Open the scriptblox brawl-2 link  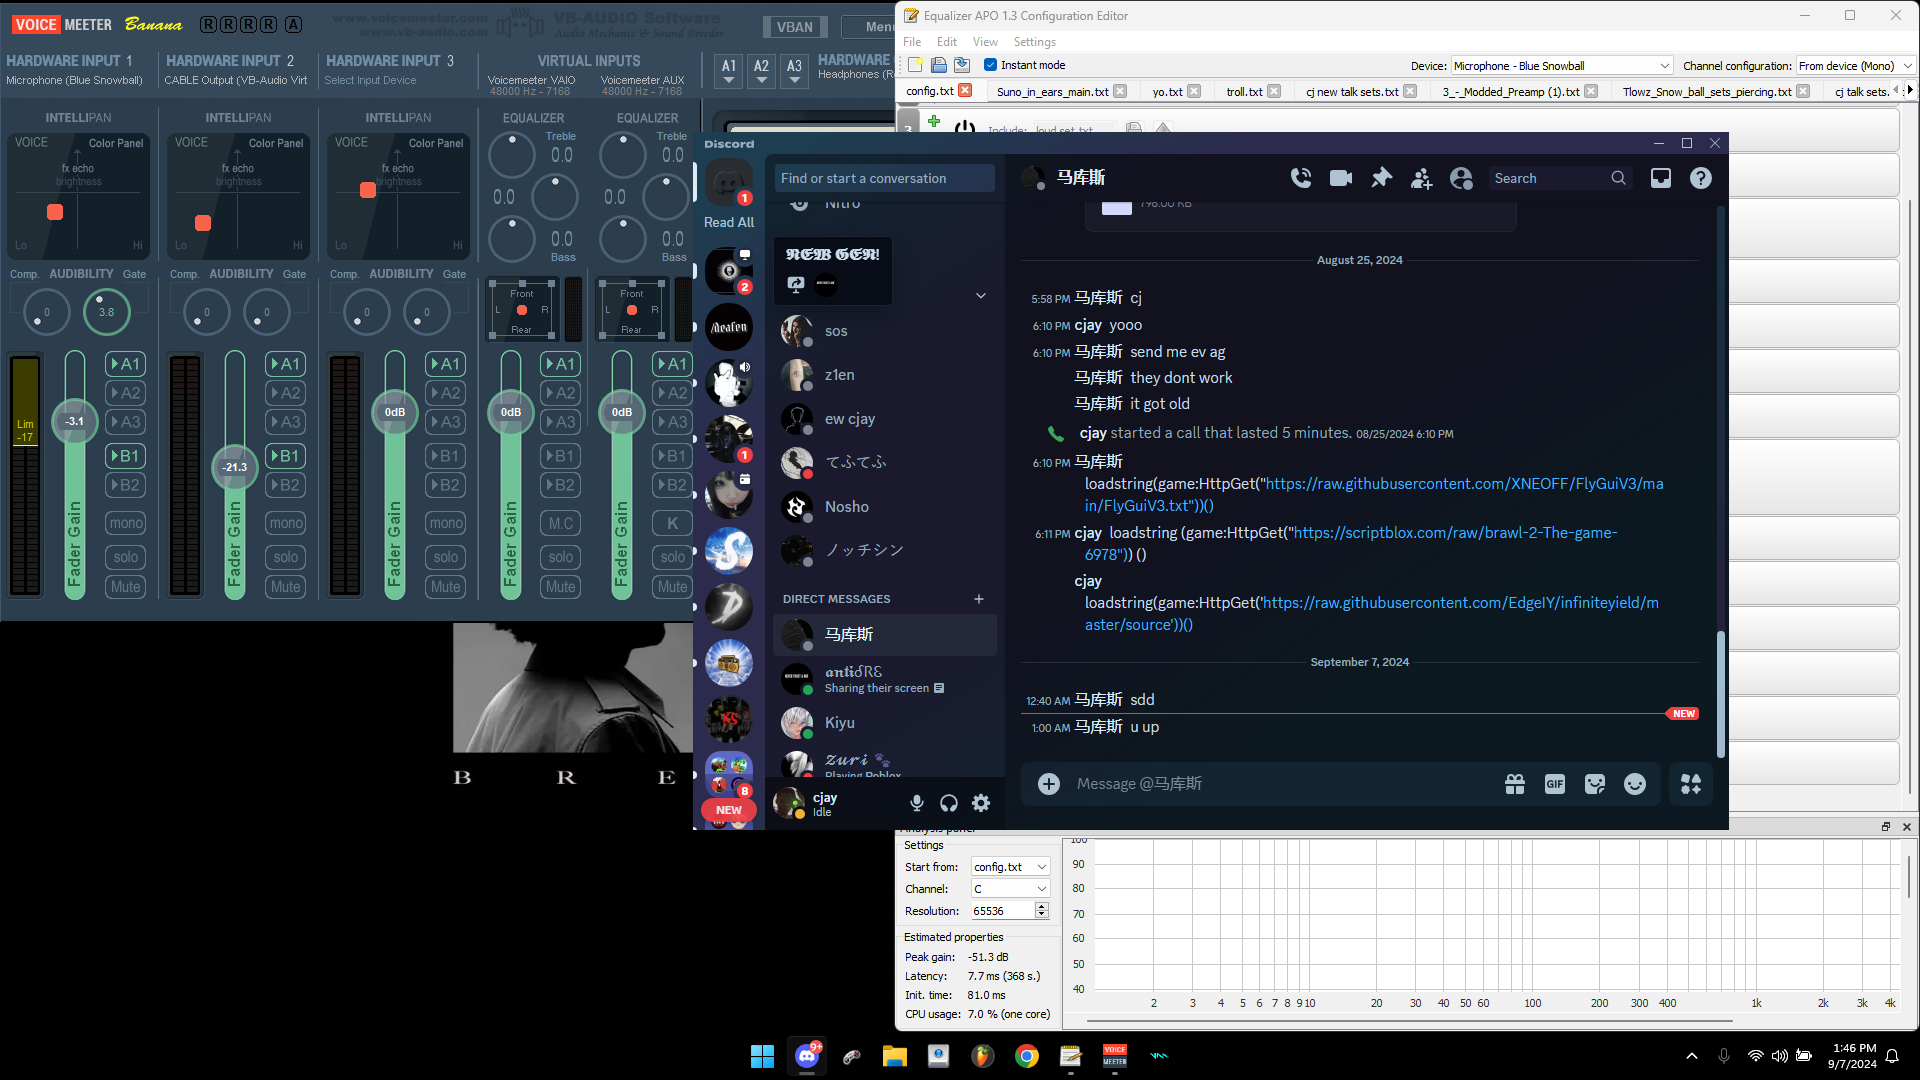[x=1455, y=533]
